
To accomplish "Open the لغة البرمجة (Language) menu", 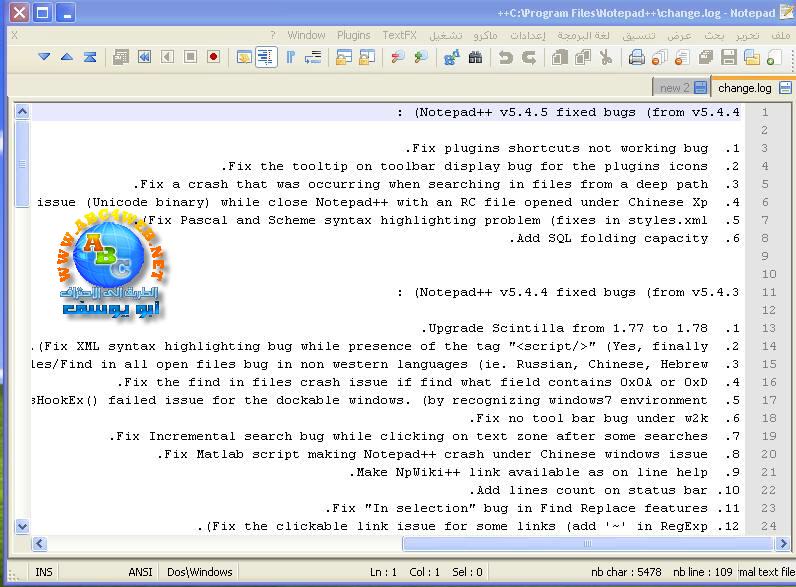I will [583, 35].
